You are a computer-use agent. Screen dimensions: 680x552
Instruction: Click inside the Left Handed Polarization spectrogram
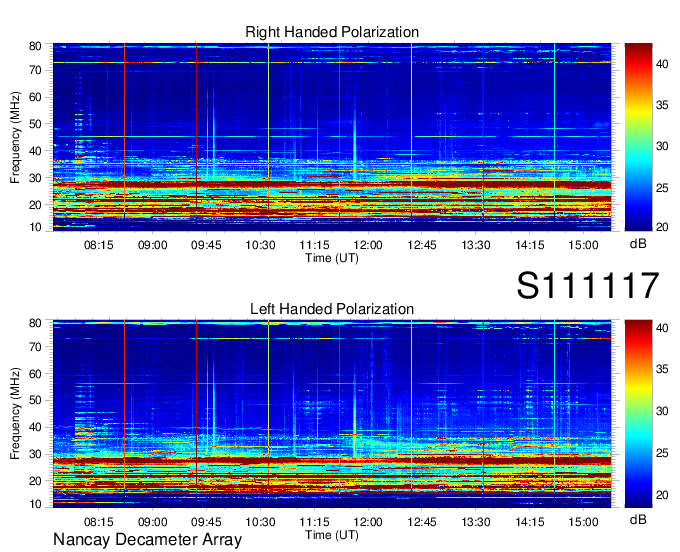tap(332, 413)
